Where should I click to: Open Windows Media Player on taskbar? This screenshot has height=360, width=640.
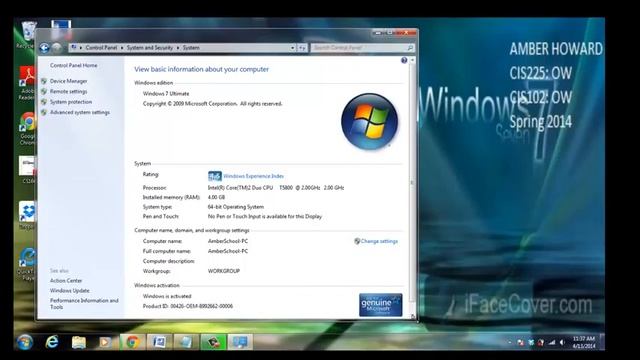[105, 342]
